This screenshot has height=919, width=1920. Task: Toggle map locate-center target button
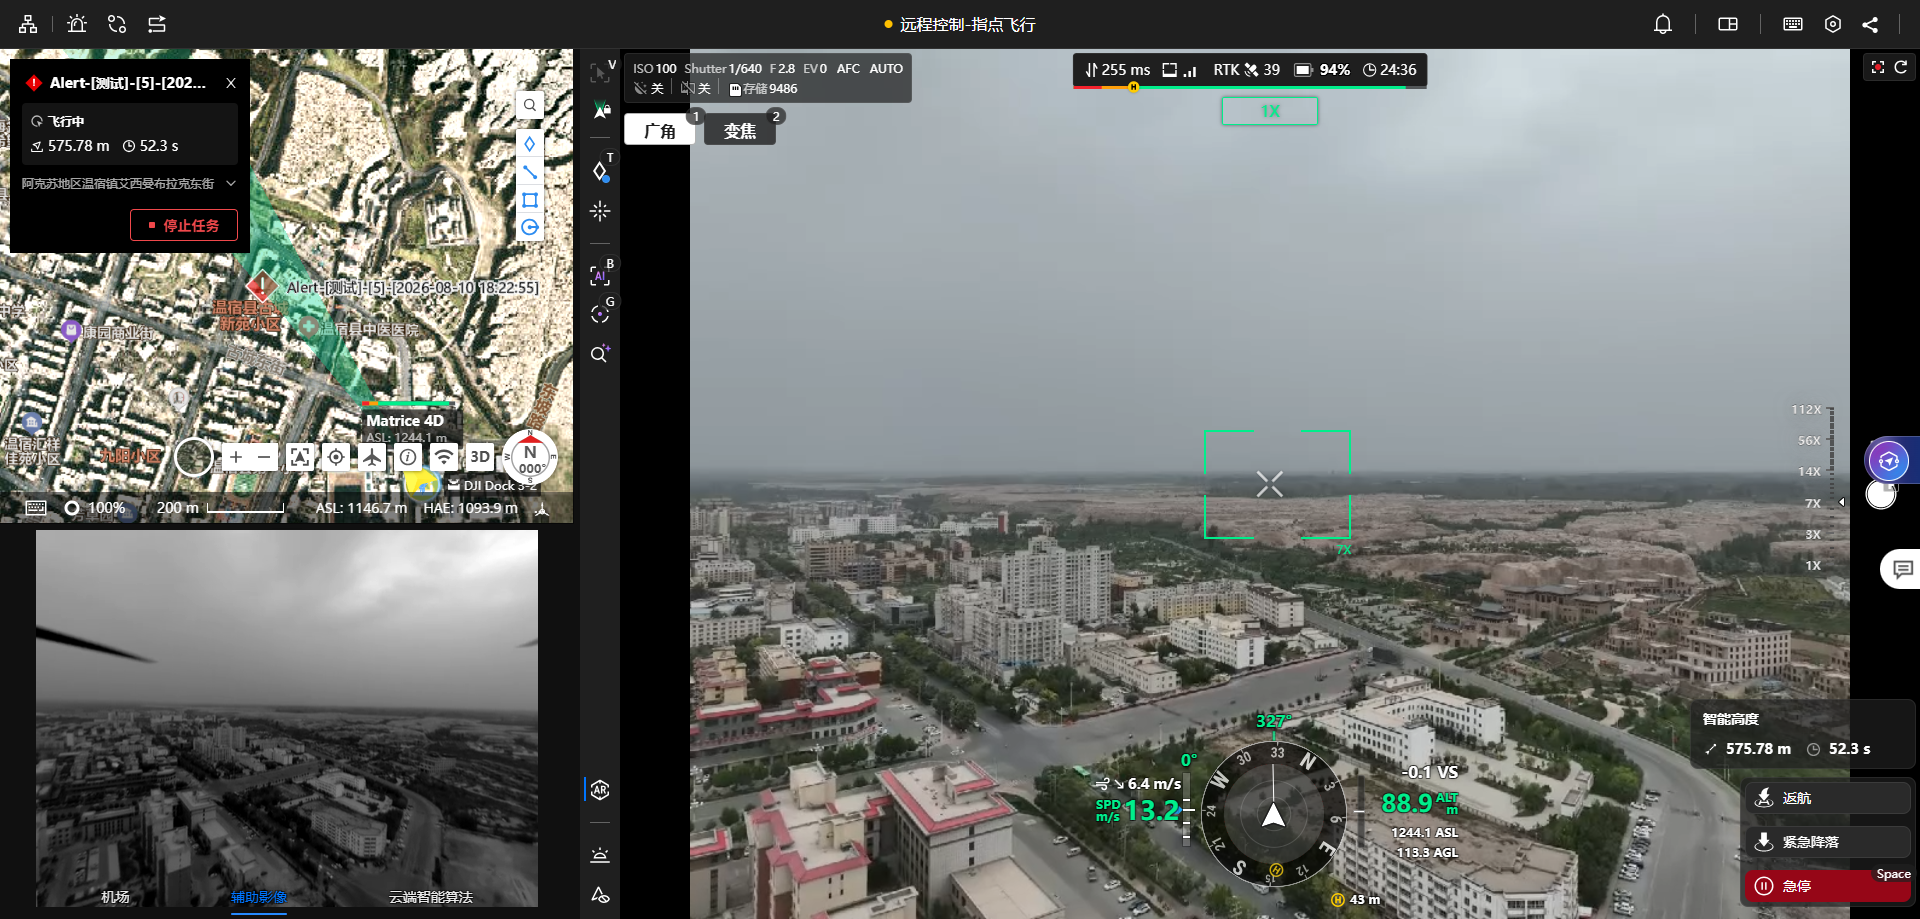336,457
